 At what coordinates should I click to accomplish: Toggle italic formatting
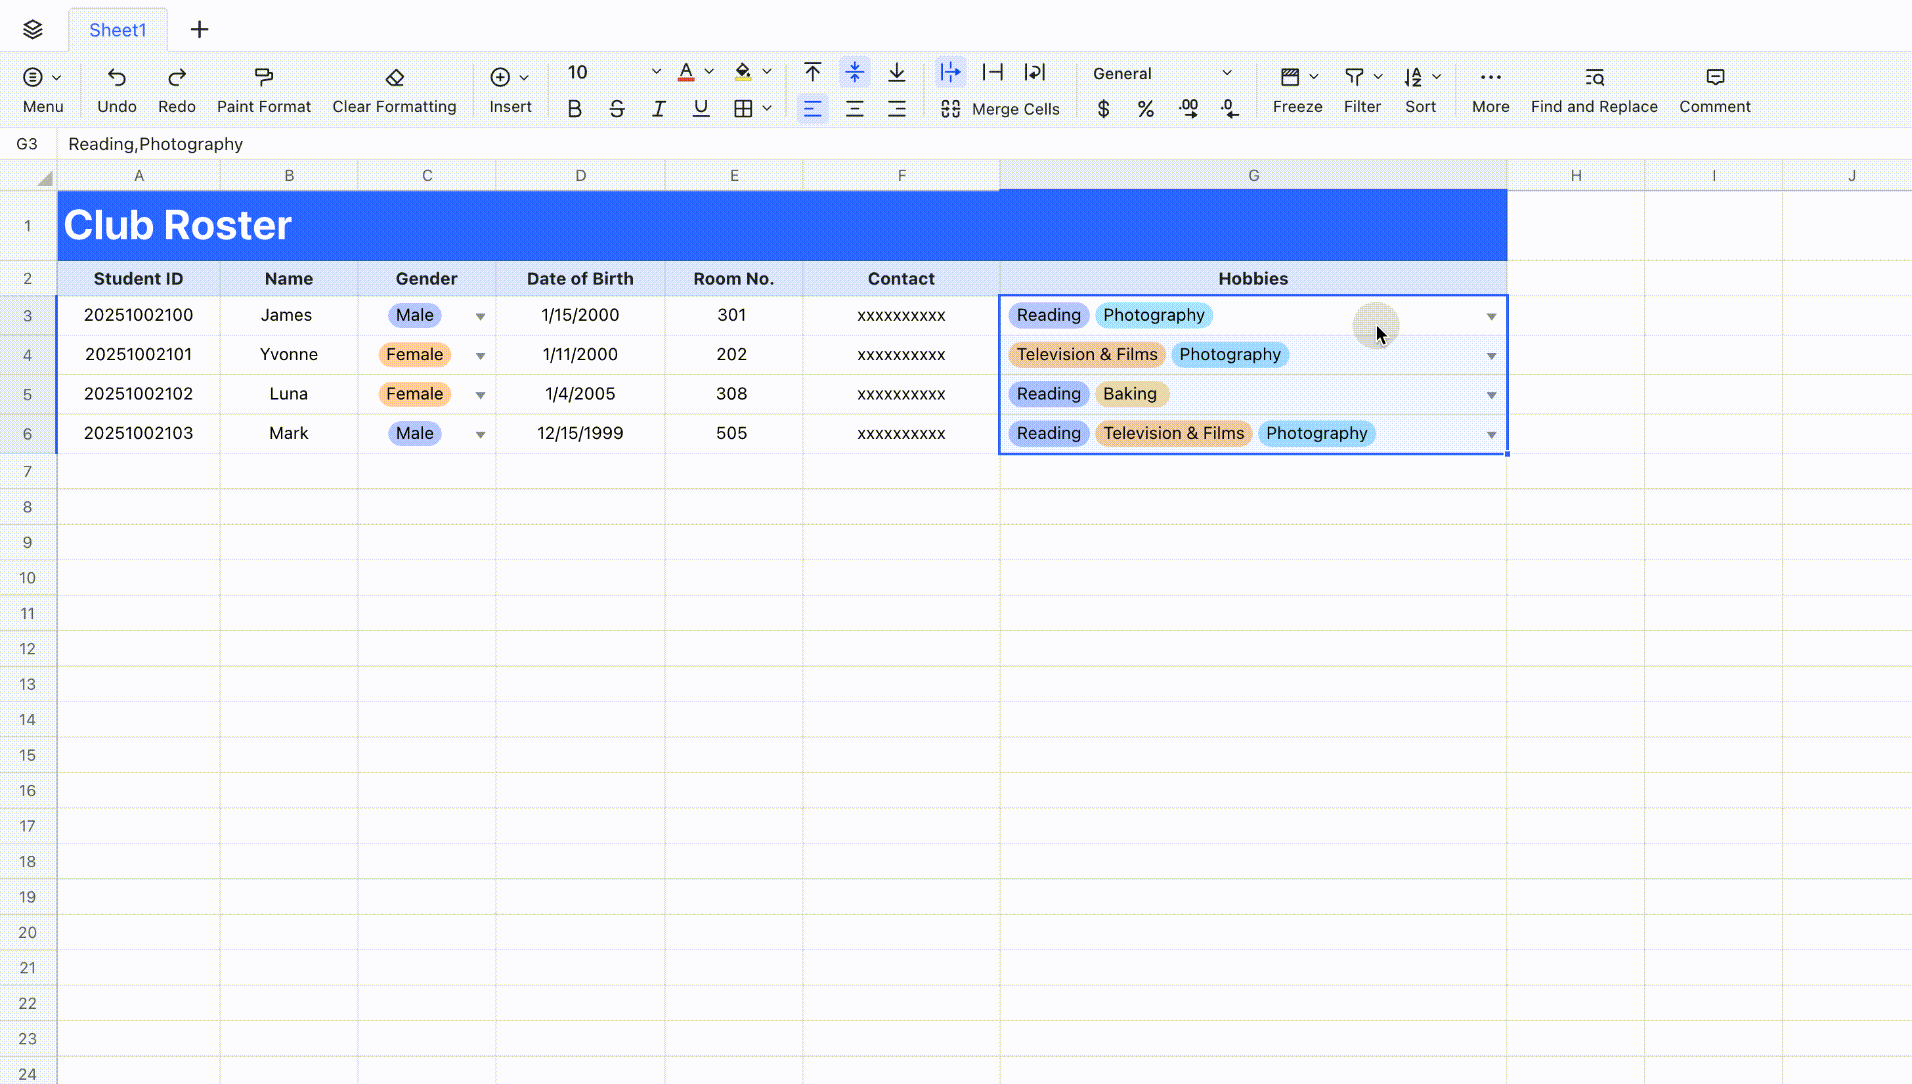[x=658, y=108]
